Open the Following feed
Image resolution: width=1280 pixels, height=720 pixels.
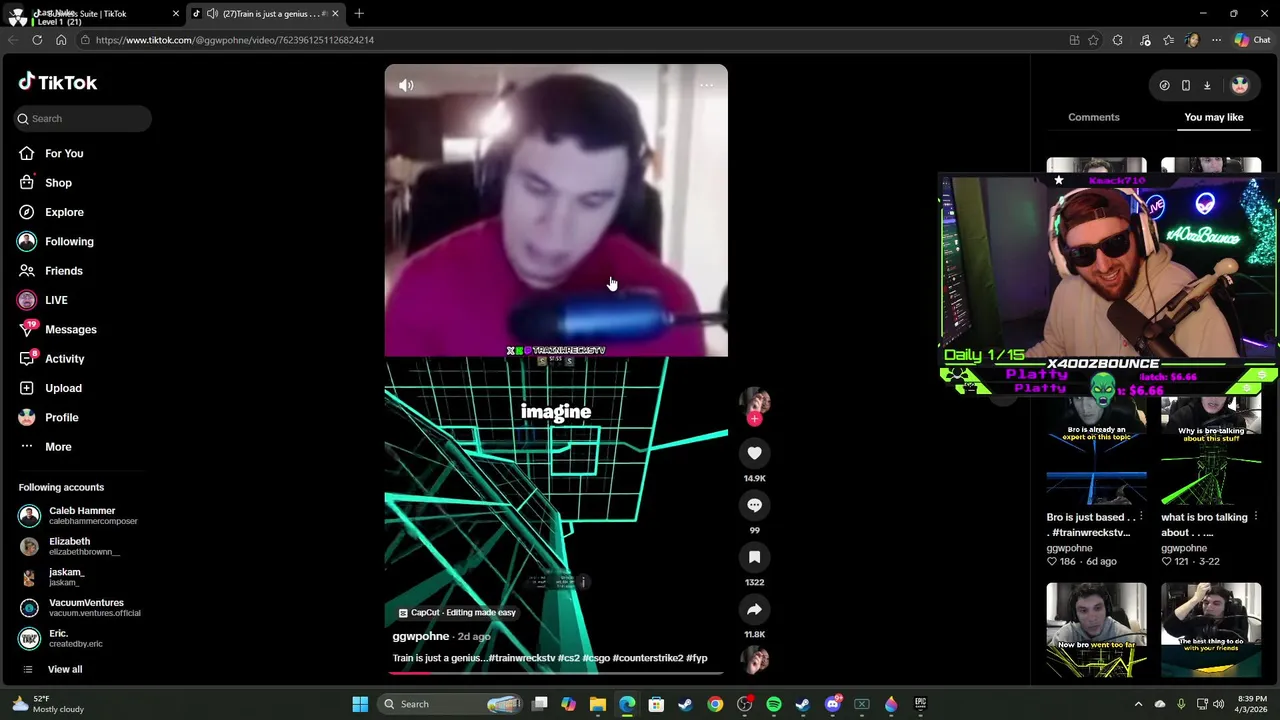[x=69, y=241]
